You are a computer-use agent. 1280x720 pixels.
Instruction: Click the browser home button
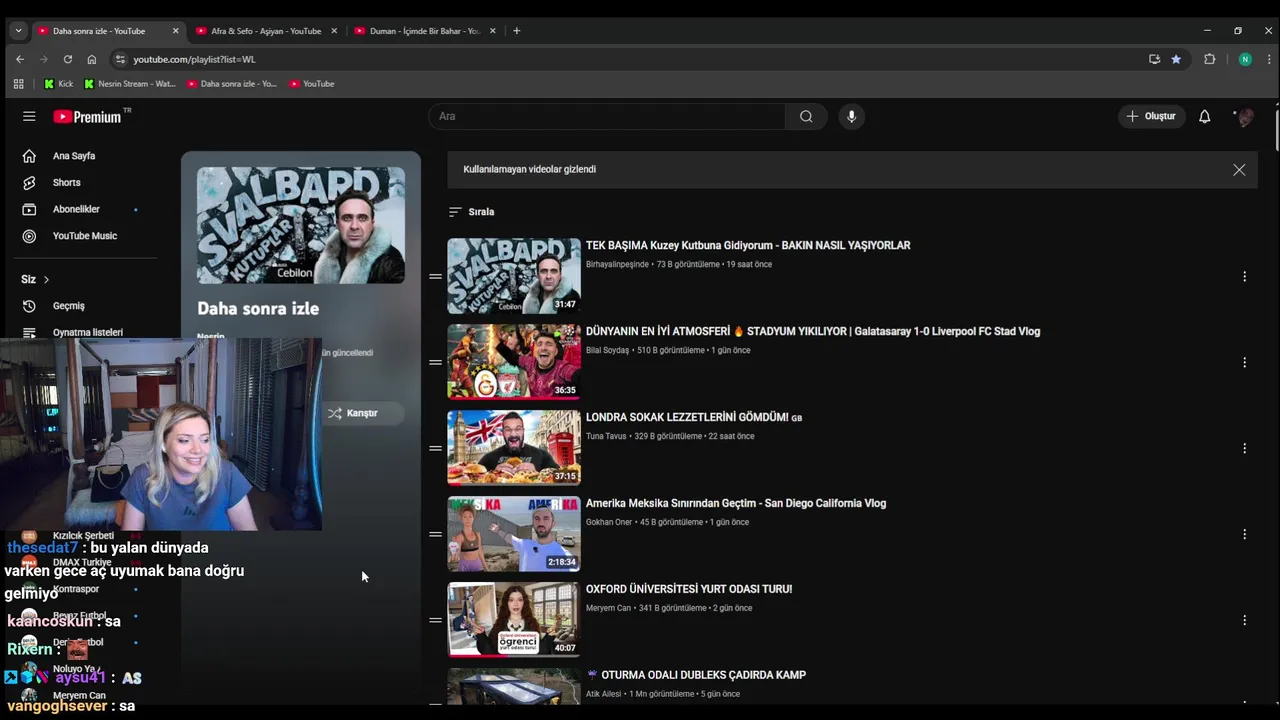[x=92, y=59]
